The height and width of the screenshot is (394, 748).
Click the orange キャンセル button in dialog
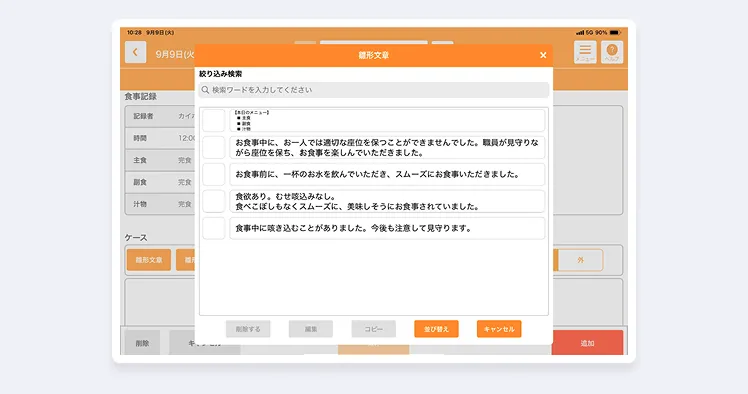pos(499,329)
